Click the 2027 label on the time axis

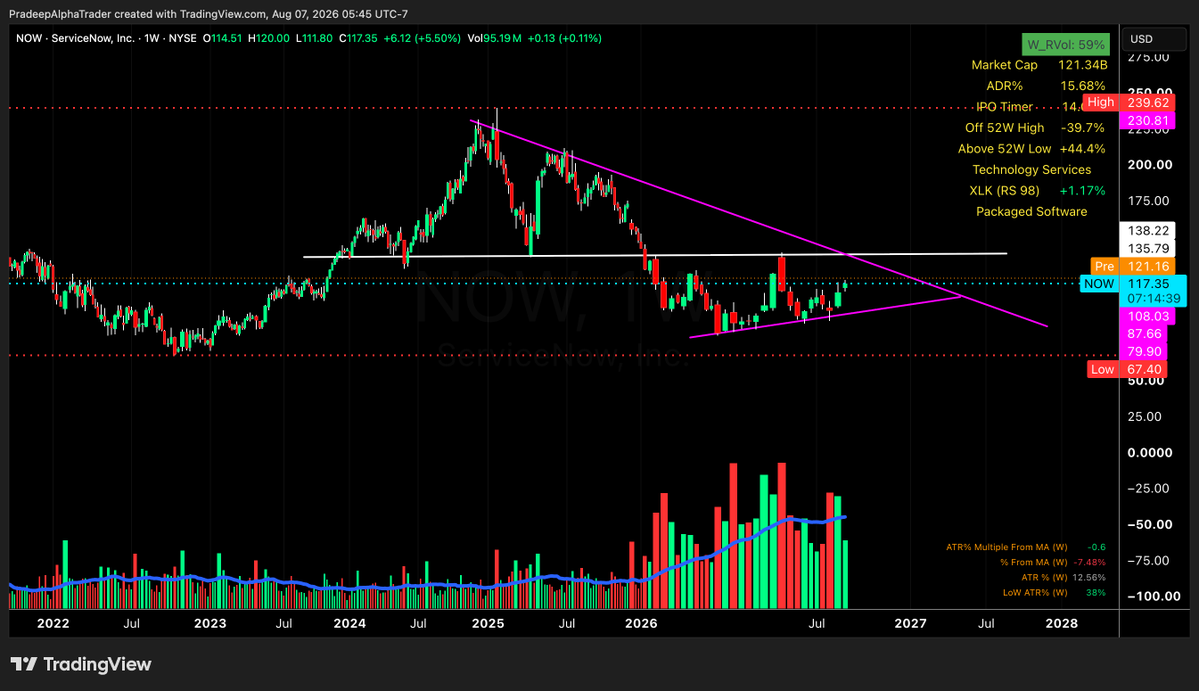(x=911, y=624)
